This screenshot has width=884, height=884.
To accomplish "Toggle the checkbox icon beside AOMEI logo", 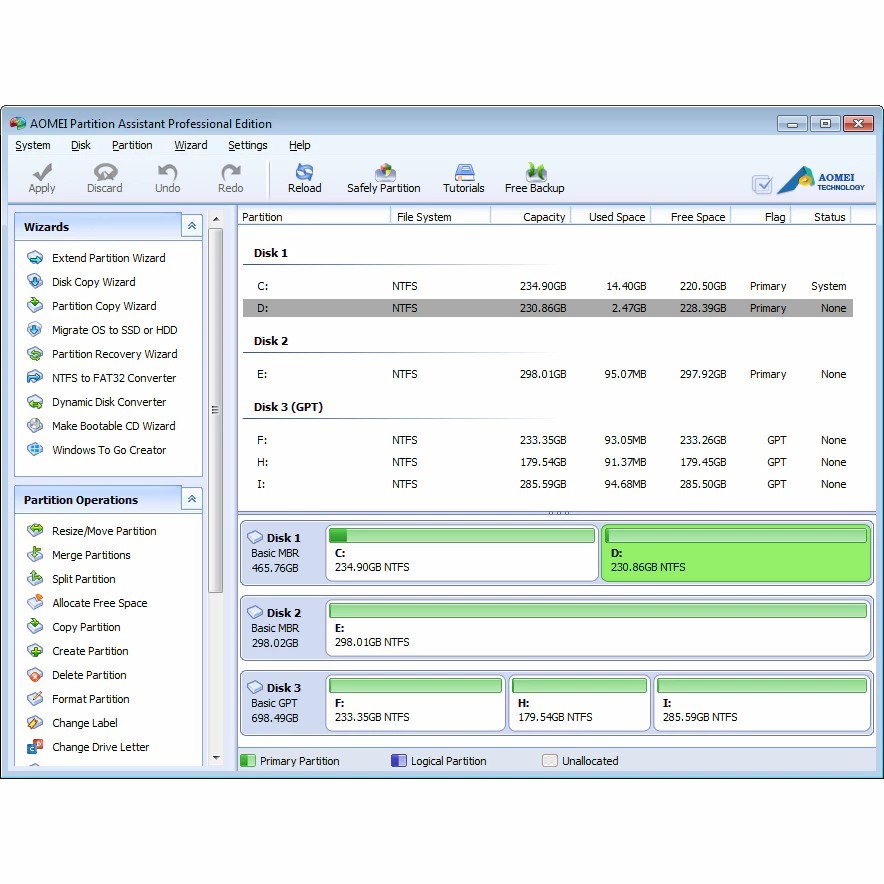I will pyautogui.click(x=762, y=184).
